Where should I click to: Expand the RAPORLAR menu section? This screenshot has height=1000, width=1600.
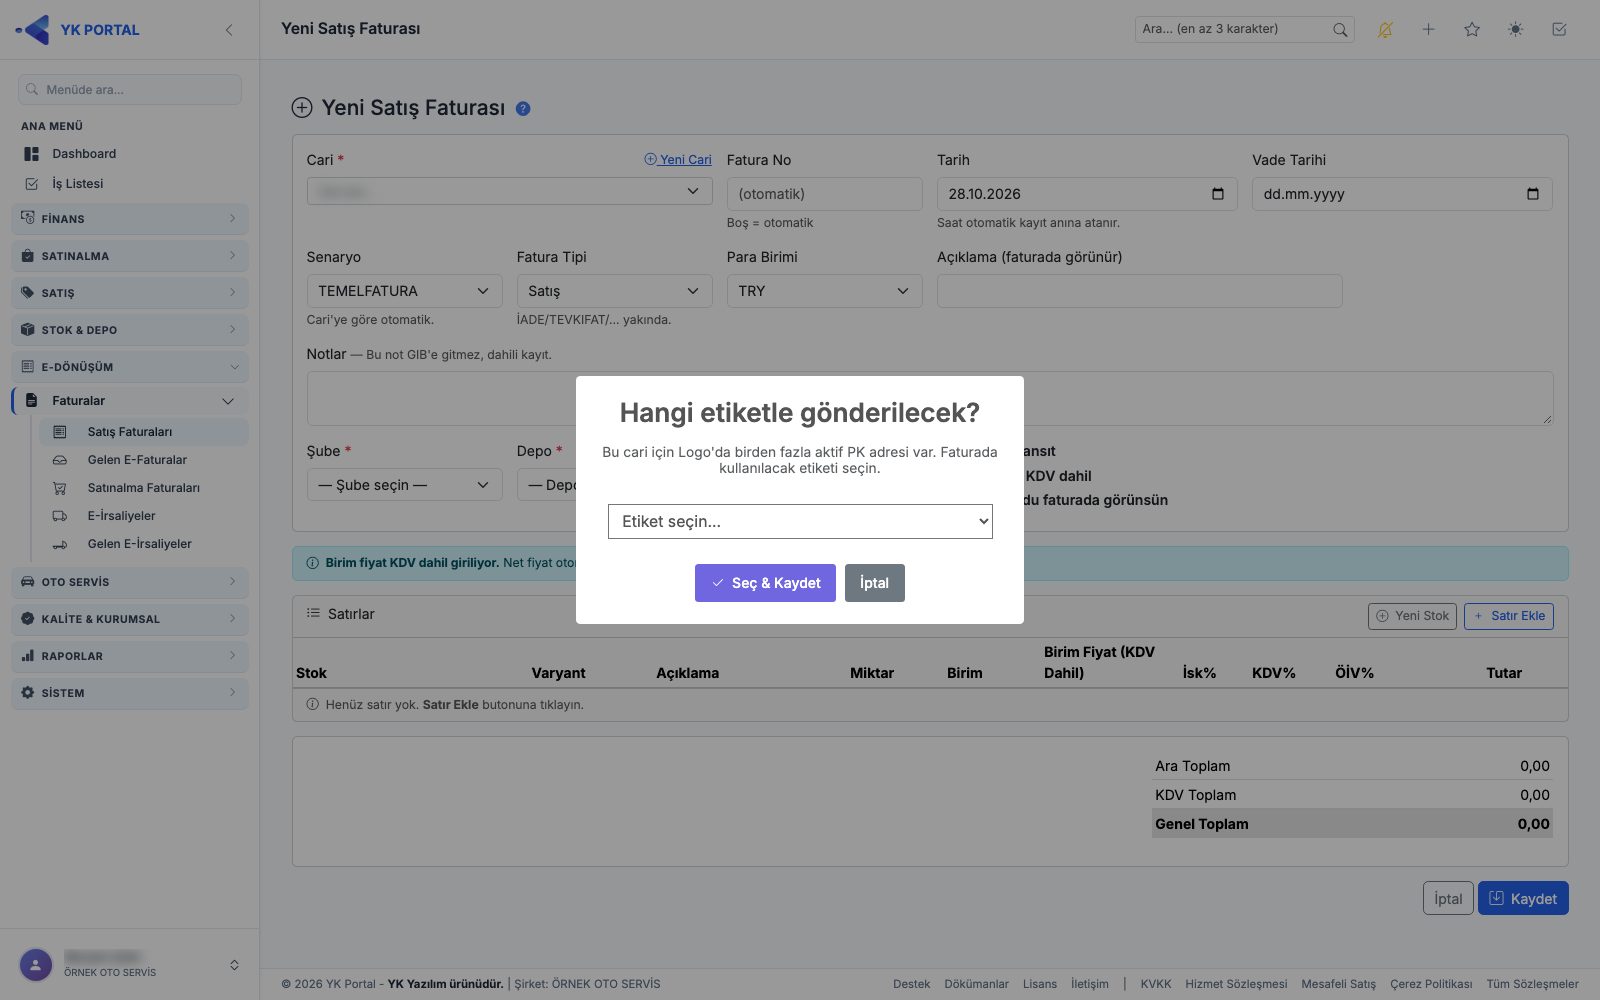(130, 656)
